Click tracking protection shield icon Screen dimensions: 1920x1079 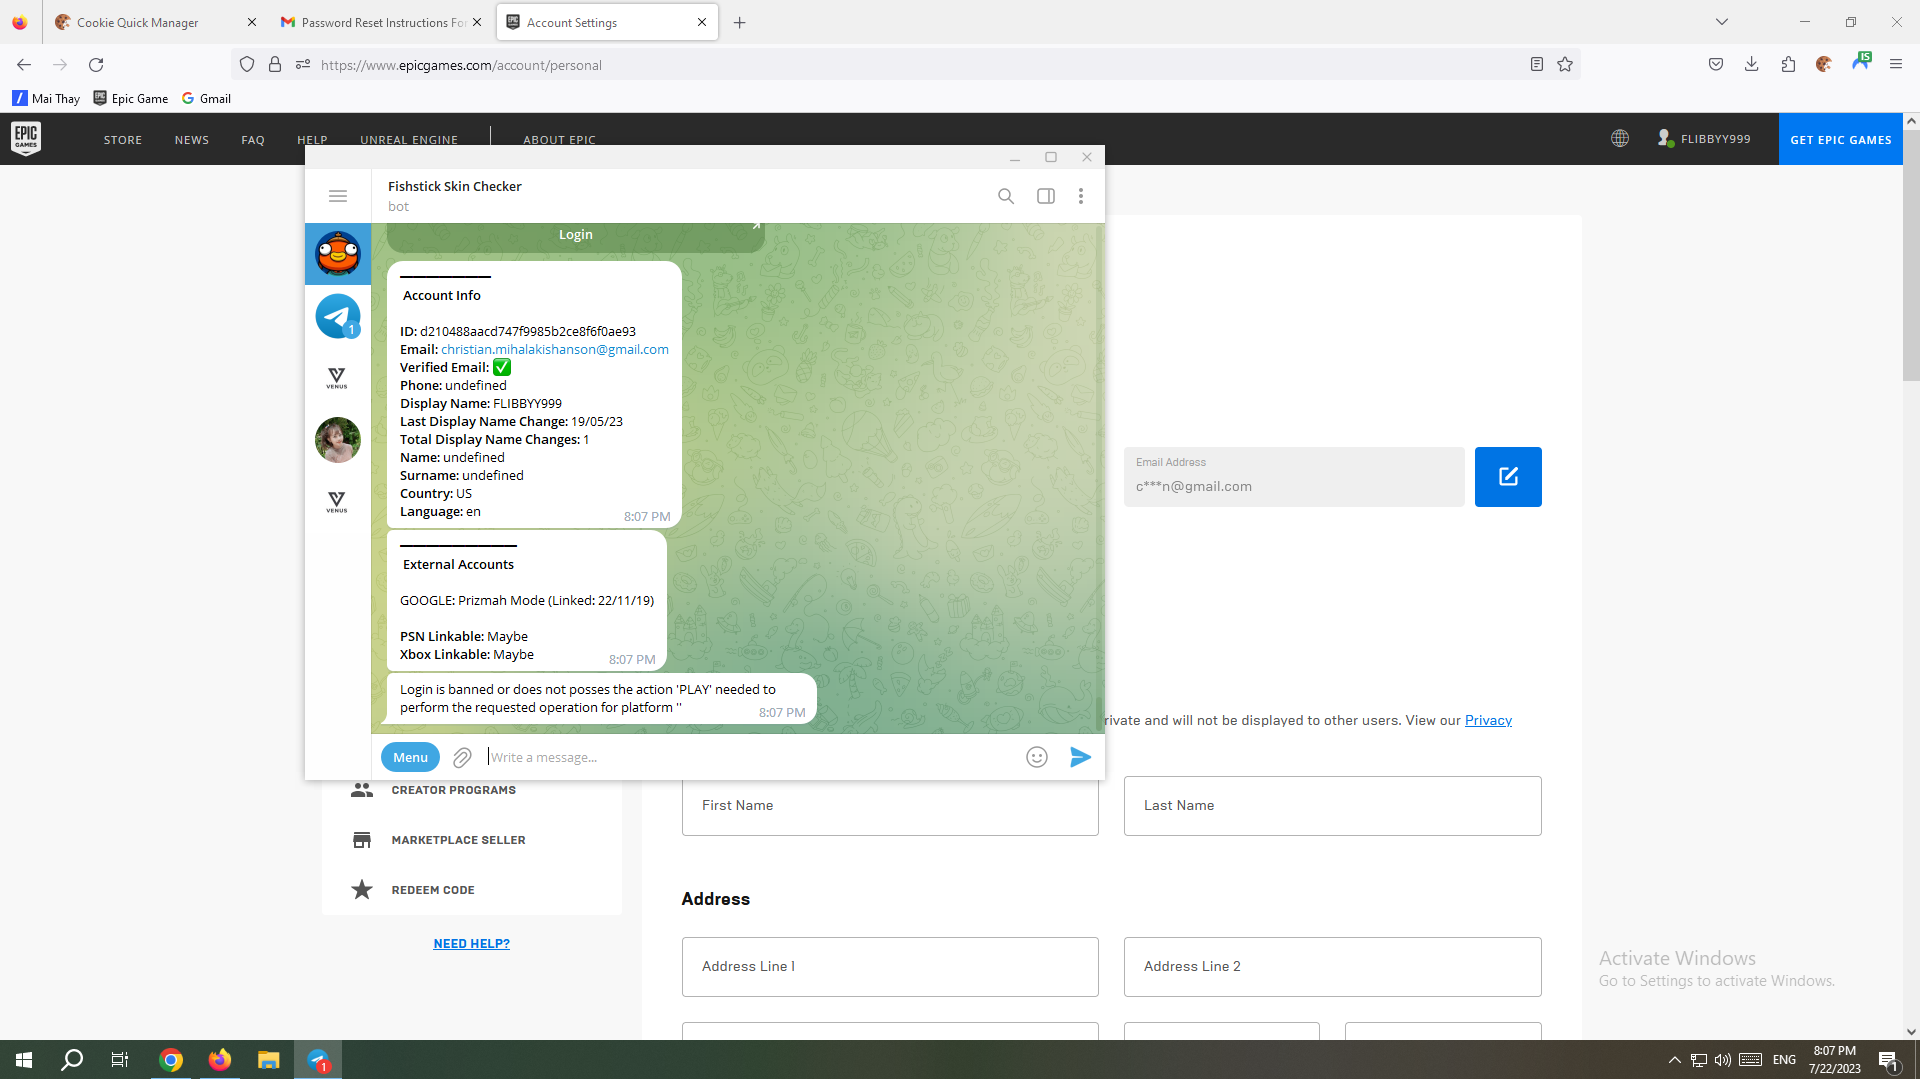(247, 65)
